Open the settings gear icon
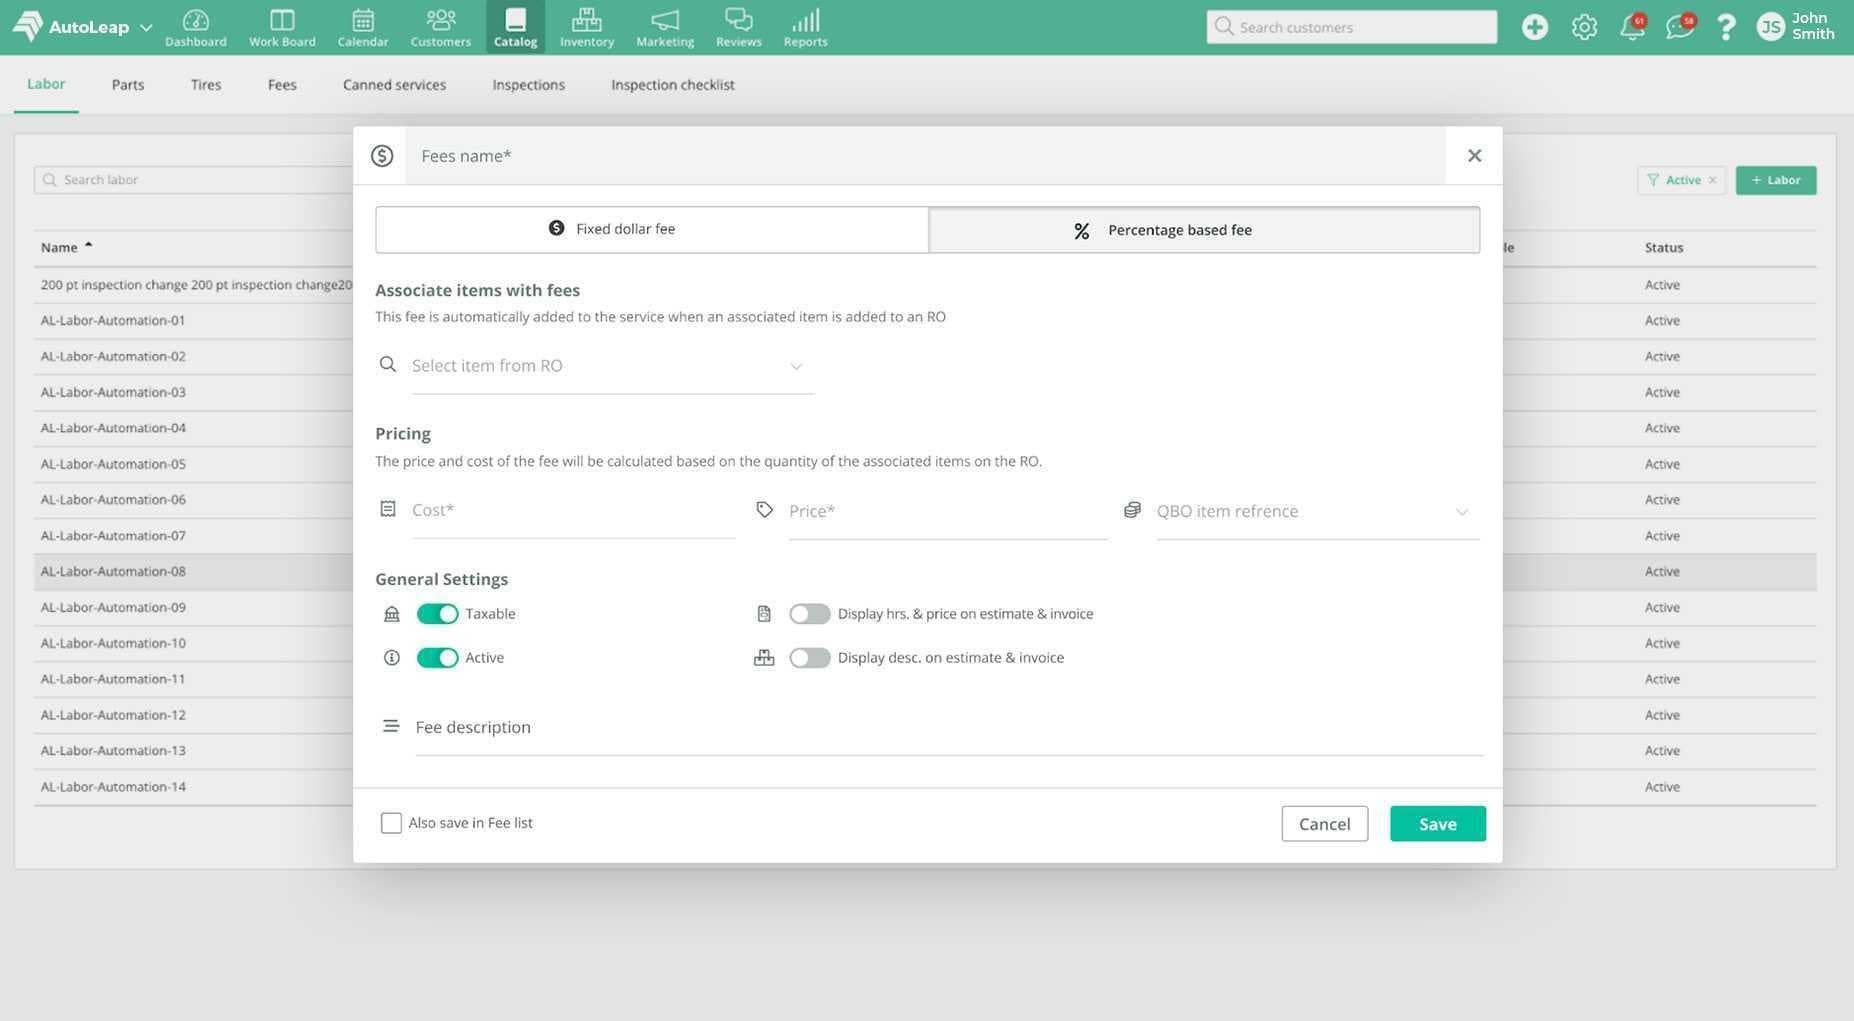The height and width of the screenshot is (1021, 1854). point(1582,24)
